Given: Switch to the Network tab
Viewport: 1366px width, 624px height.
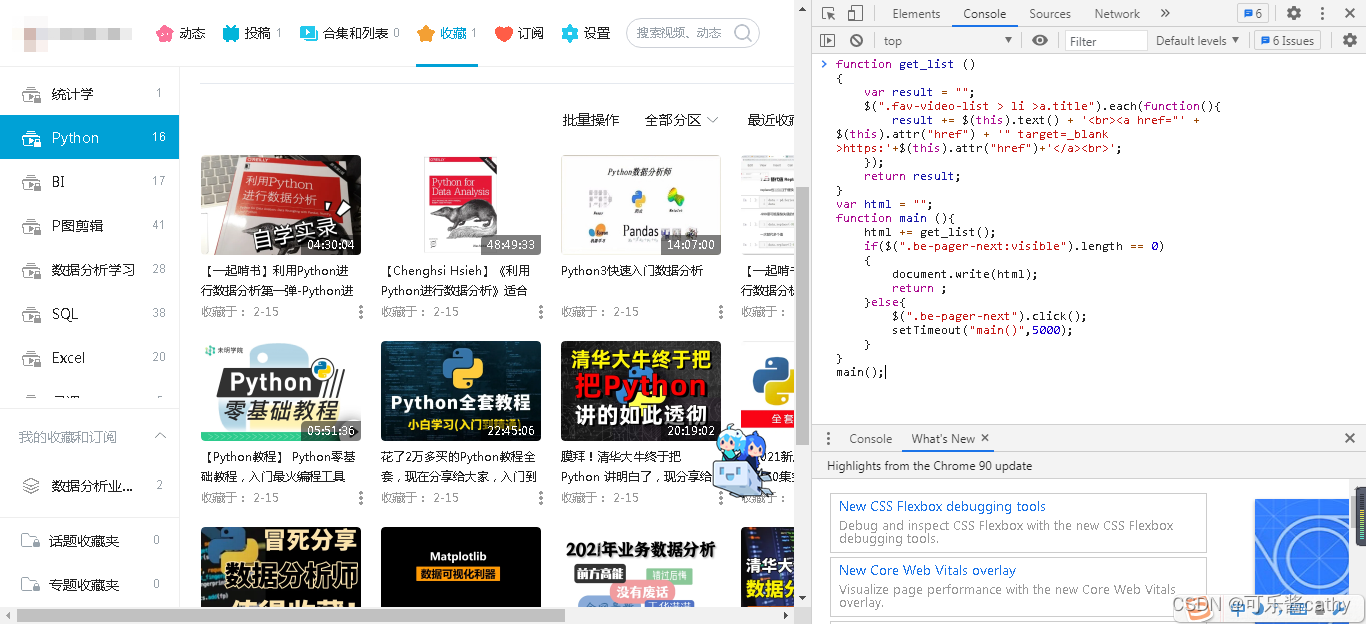Looking at the screenshot, I should point(1117,14).
